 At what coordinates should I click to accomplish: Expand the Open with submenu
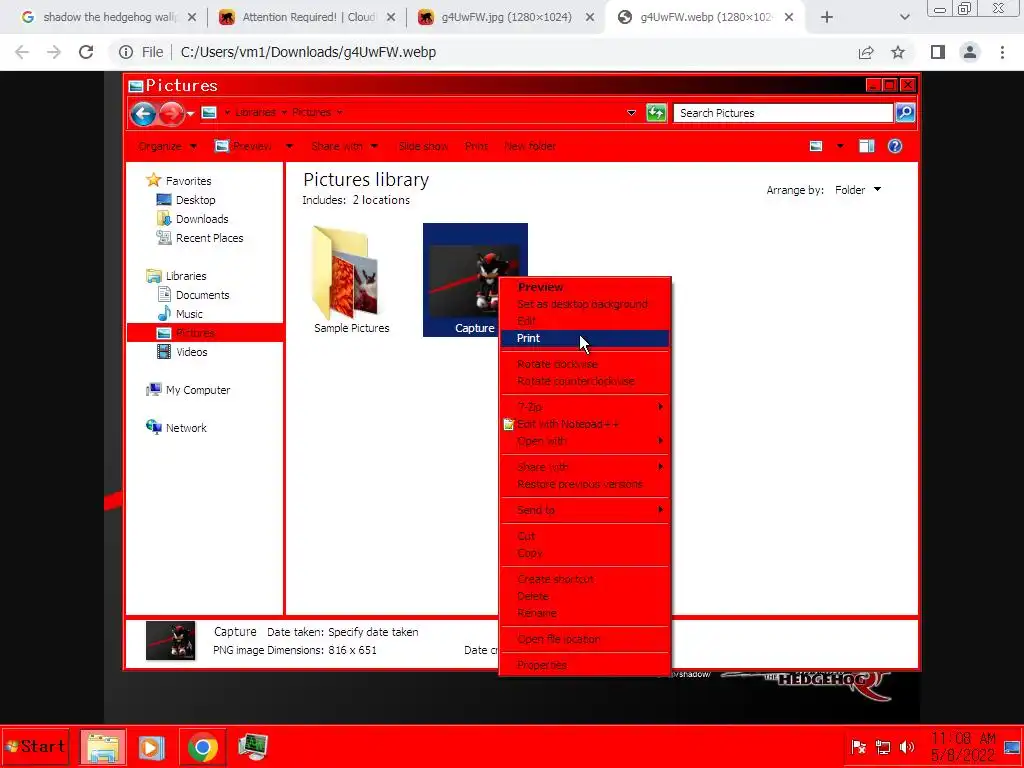tap(584, 441)
